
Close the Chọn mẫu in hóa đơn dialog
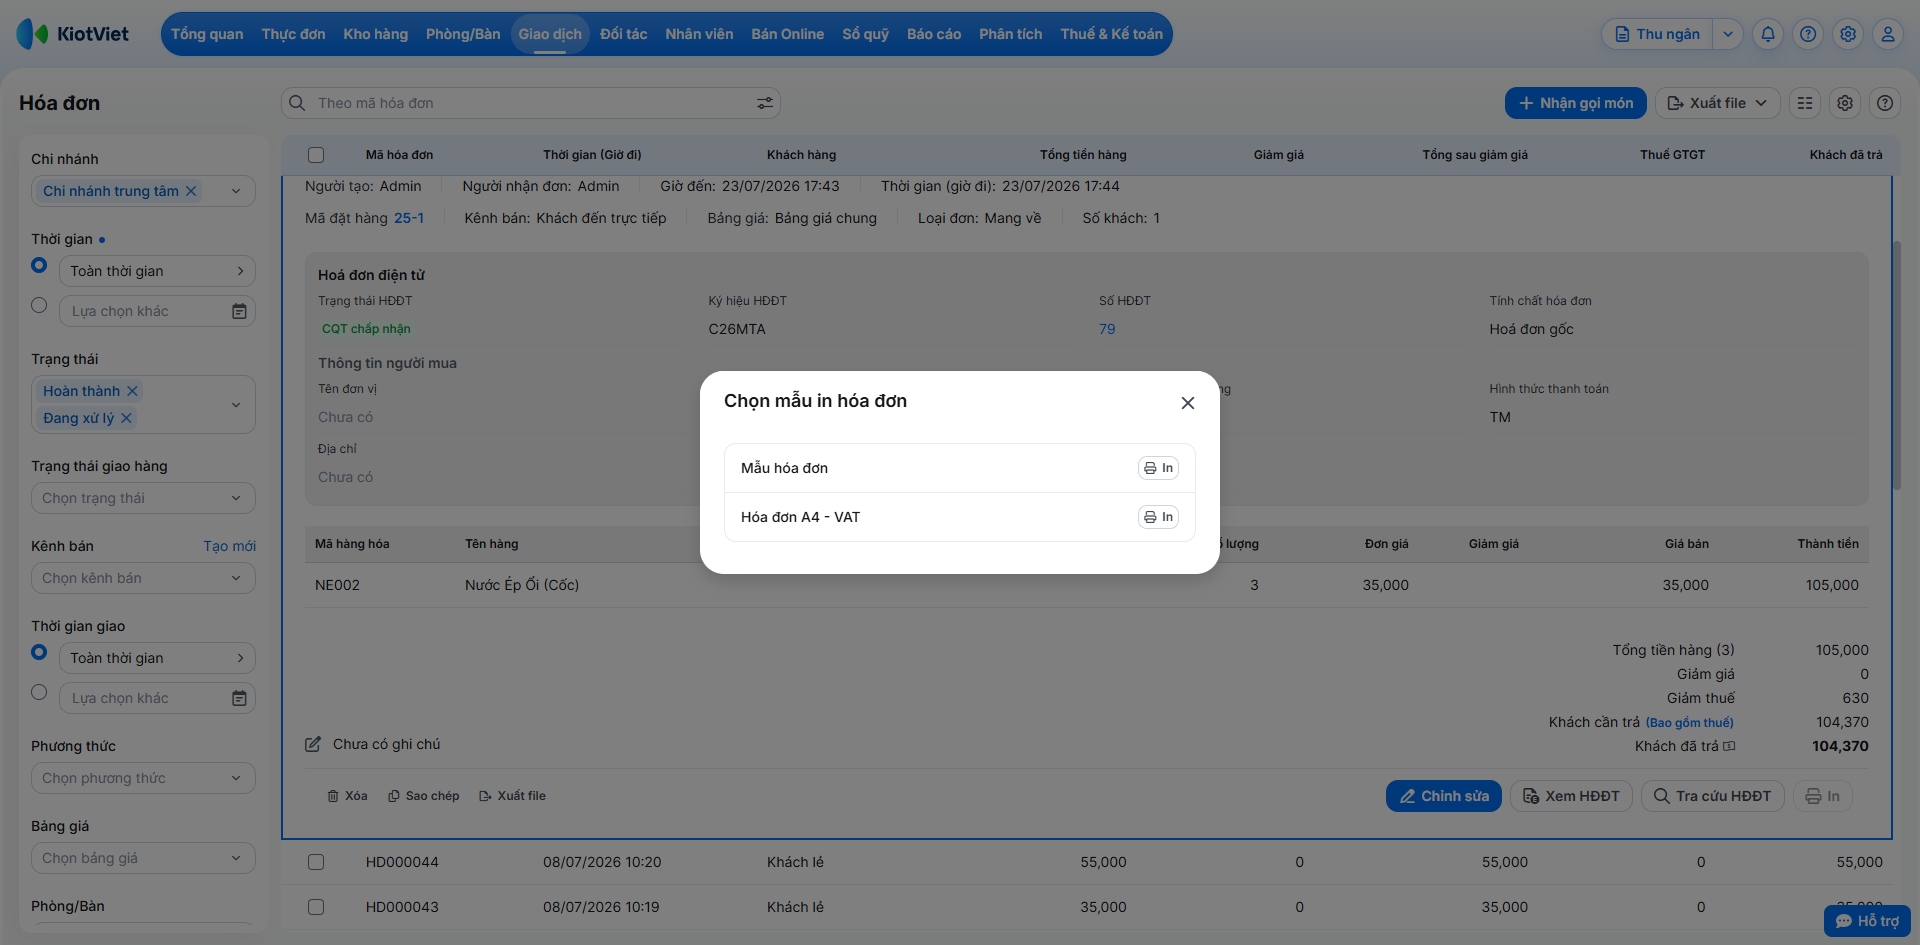pyautogui.click(x=1188, y=403)
